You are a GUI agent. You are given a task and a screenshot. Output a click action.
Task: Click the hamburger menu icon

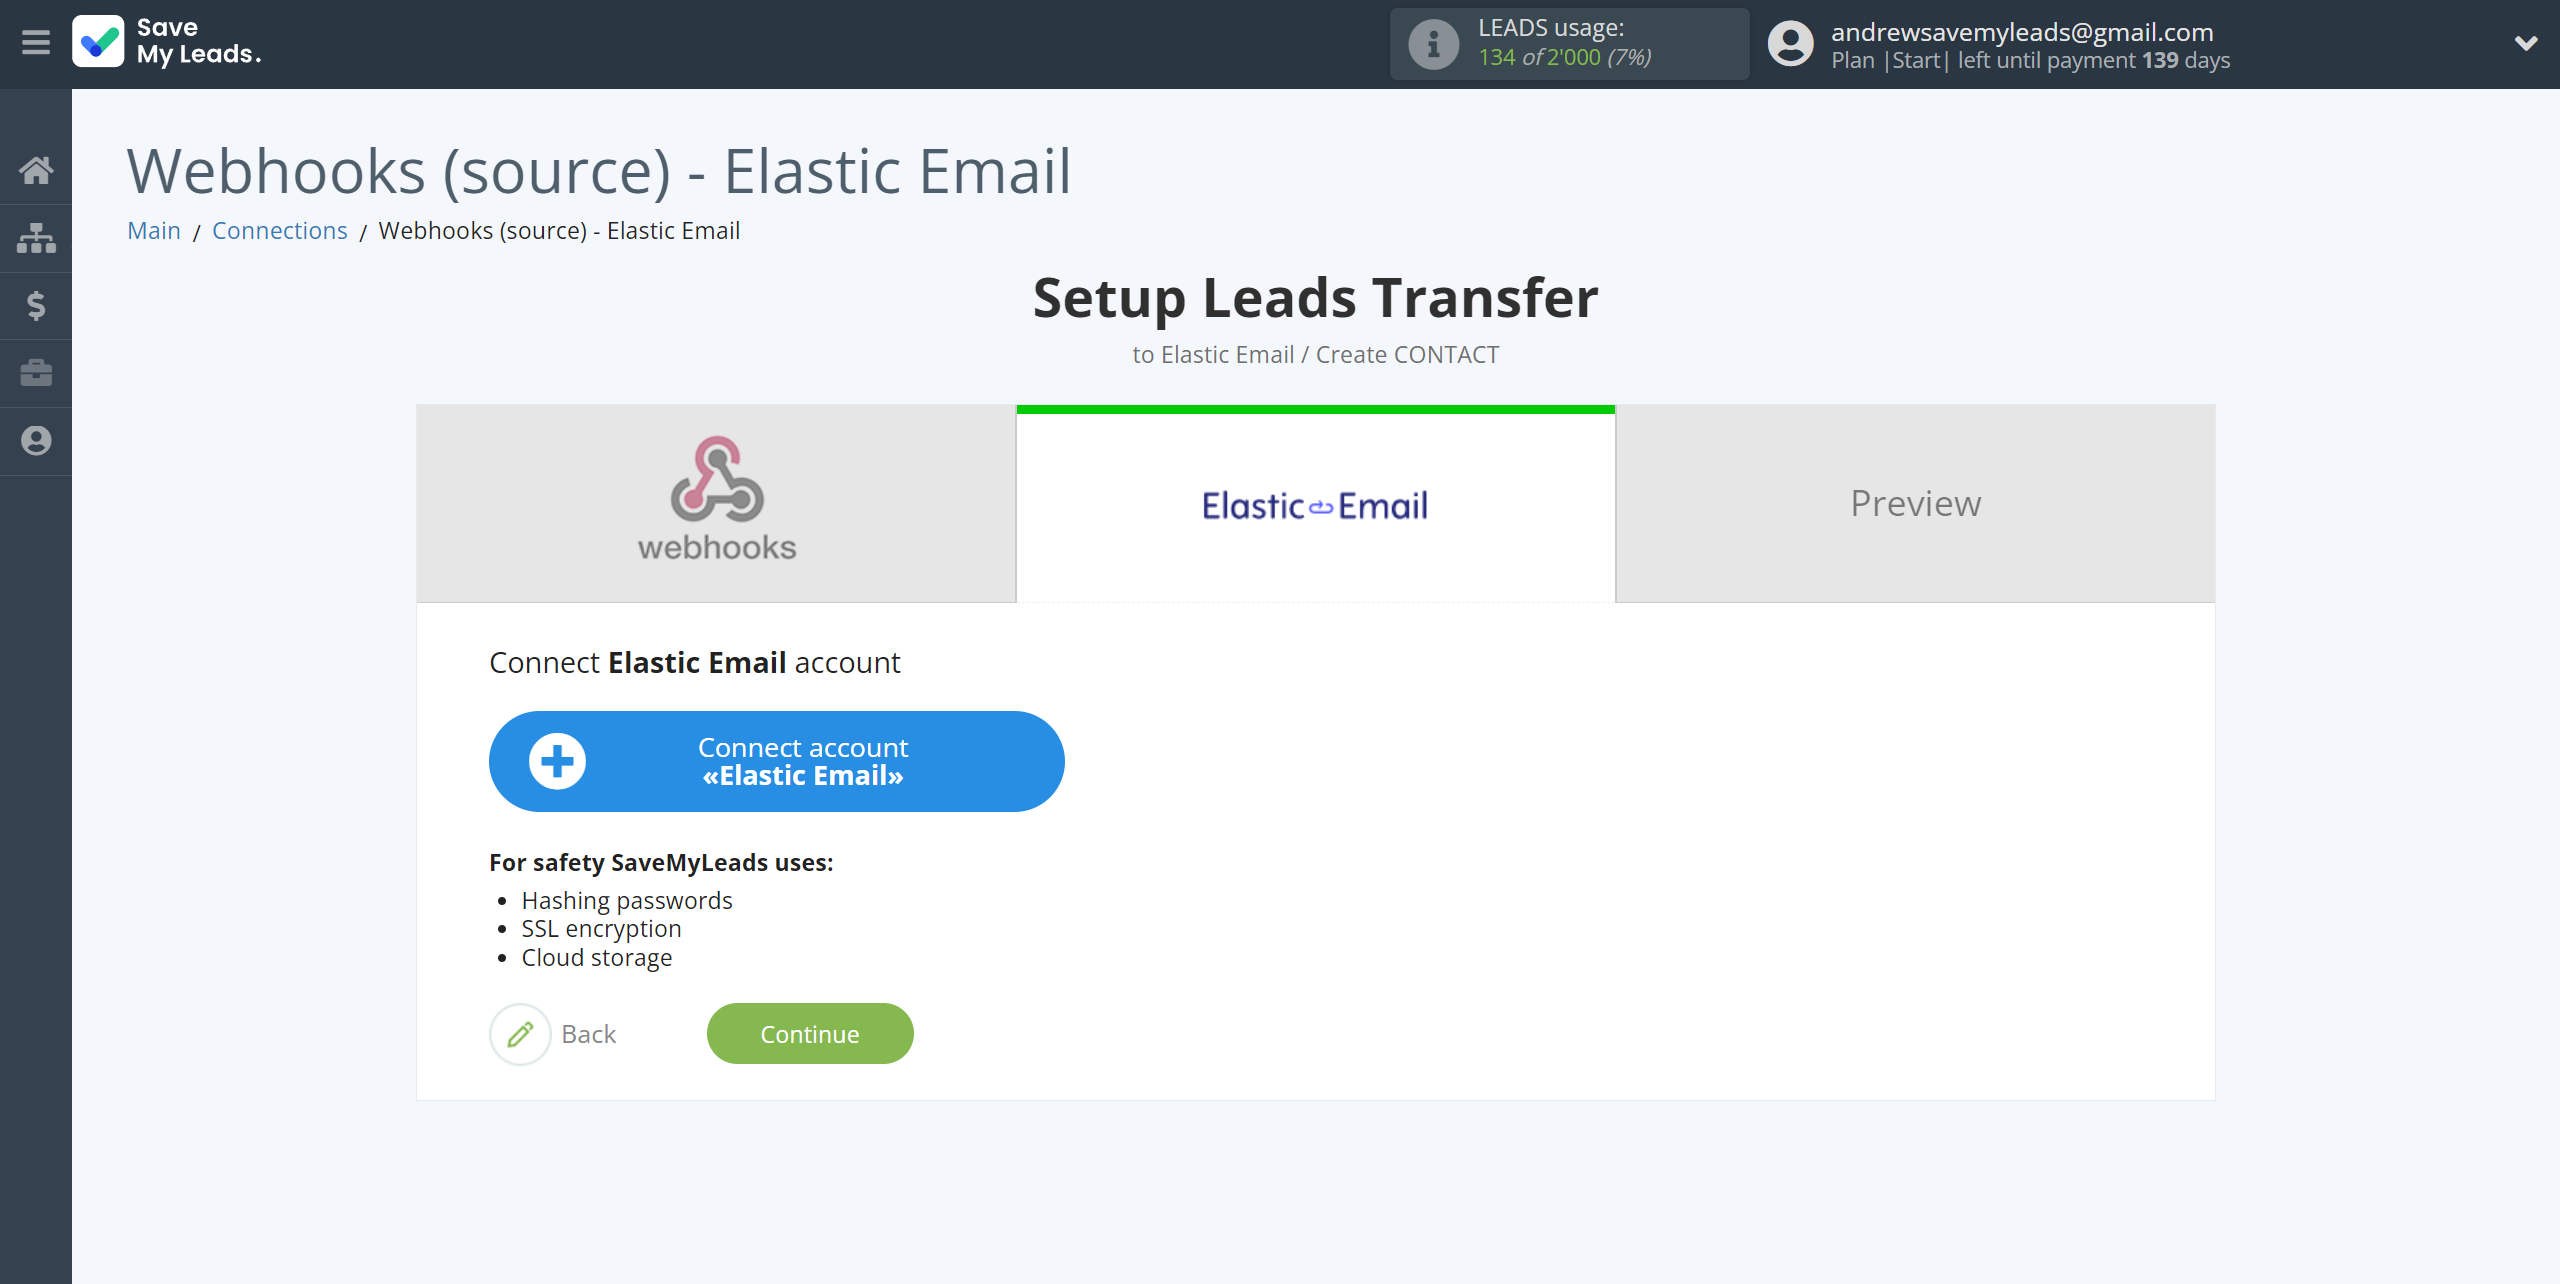[36, 43]
